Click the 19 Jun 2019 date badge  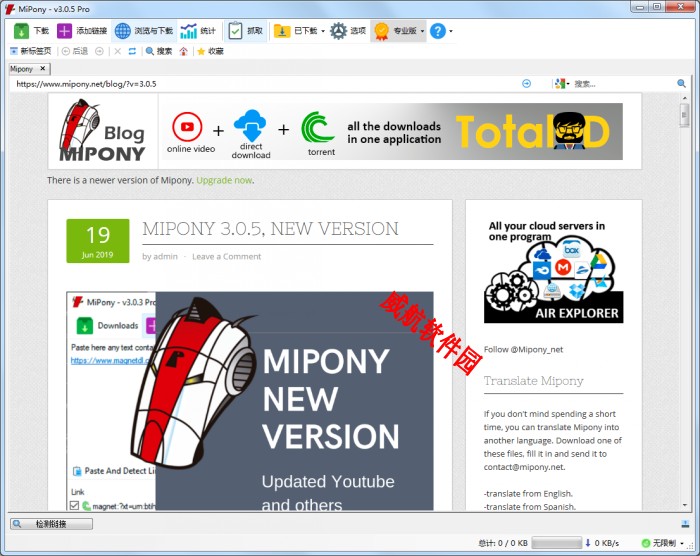tap(98, 241)
